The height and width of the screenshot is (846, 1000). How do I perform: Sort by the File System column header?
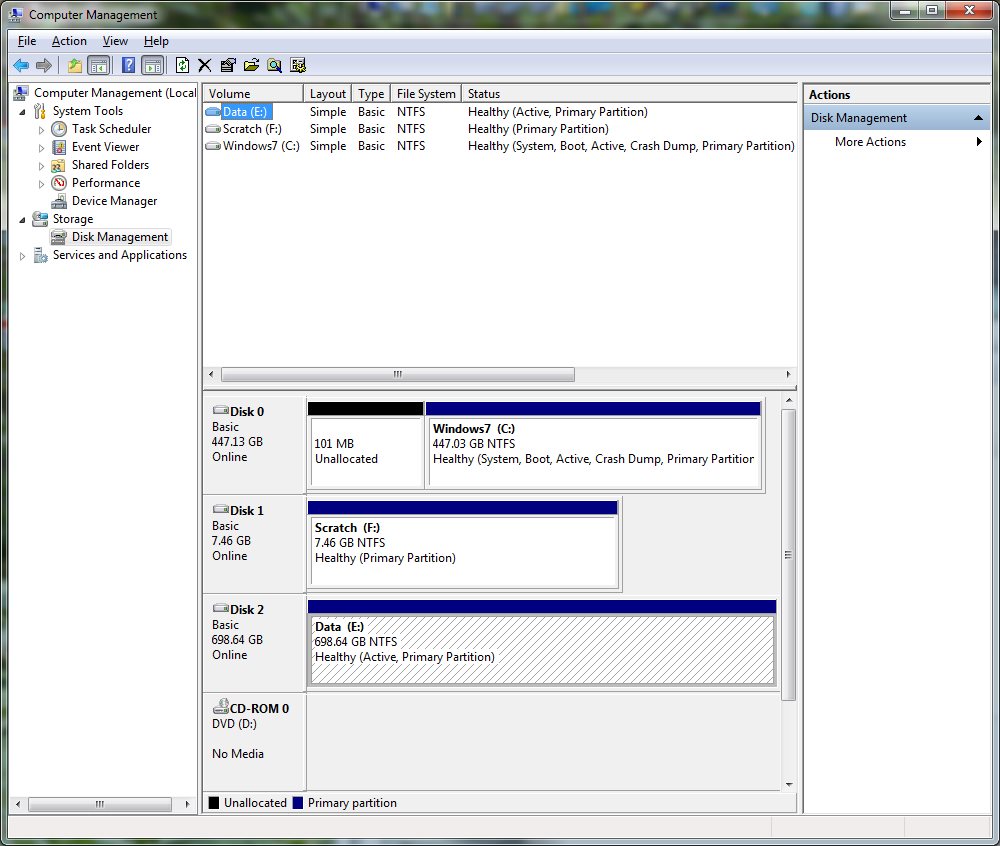(x=426, y=94)
